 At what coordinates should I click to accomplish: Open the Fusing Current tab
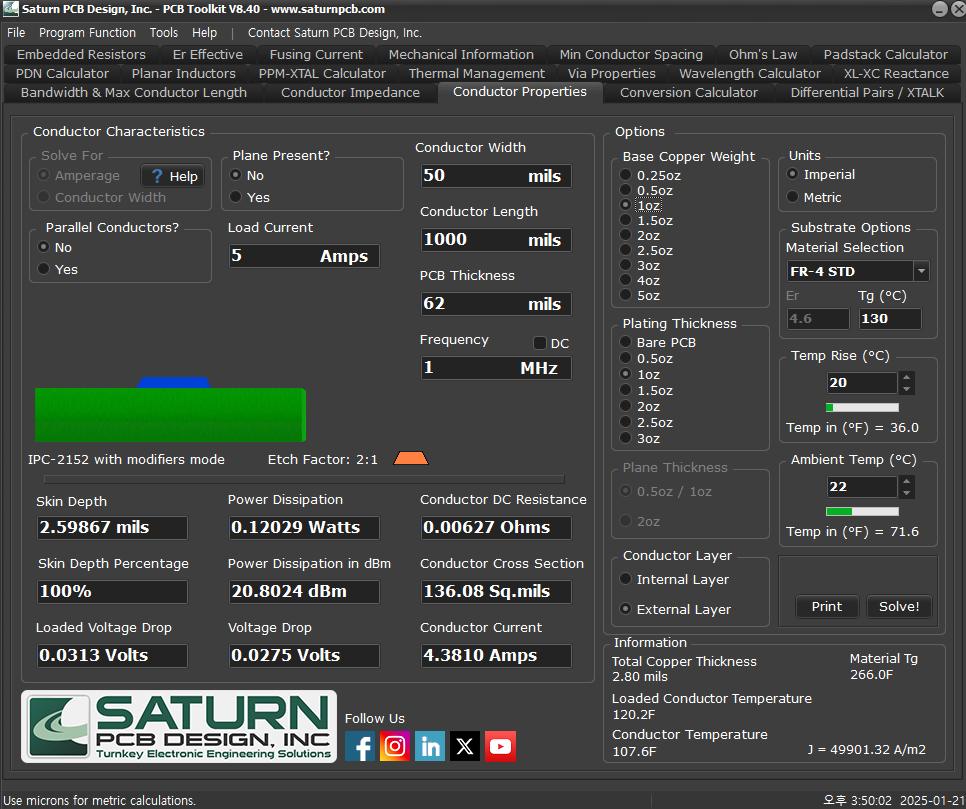point(316,54)
